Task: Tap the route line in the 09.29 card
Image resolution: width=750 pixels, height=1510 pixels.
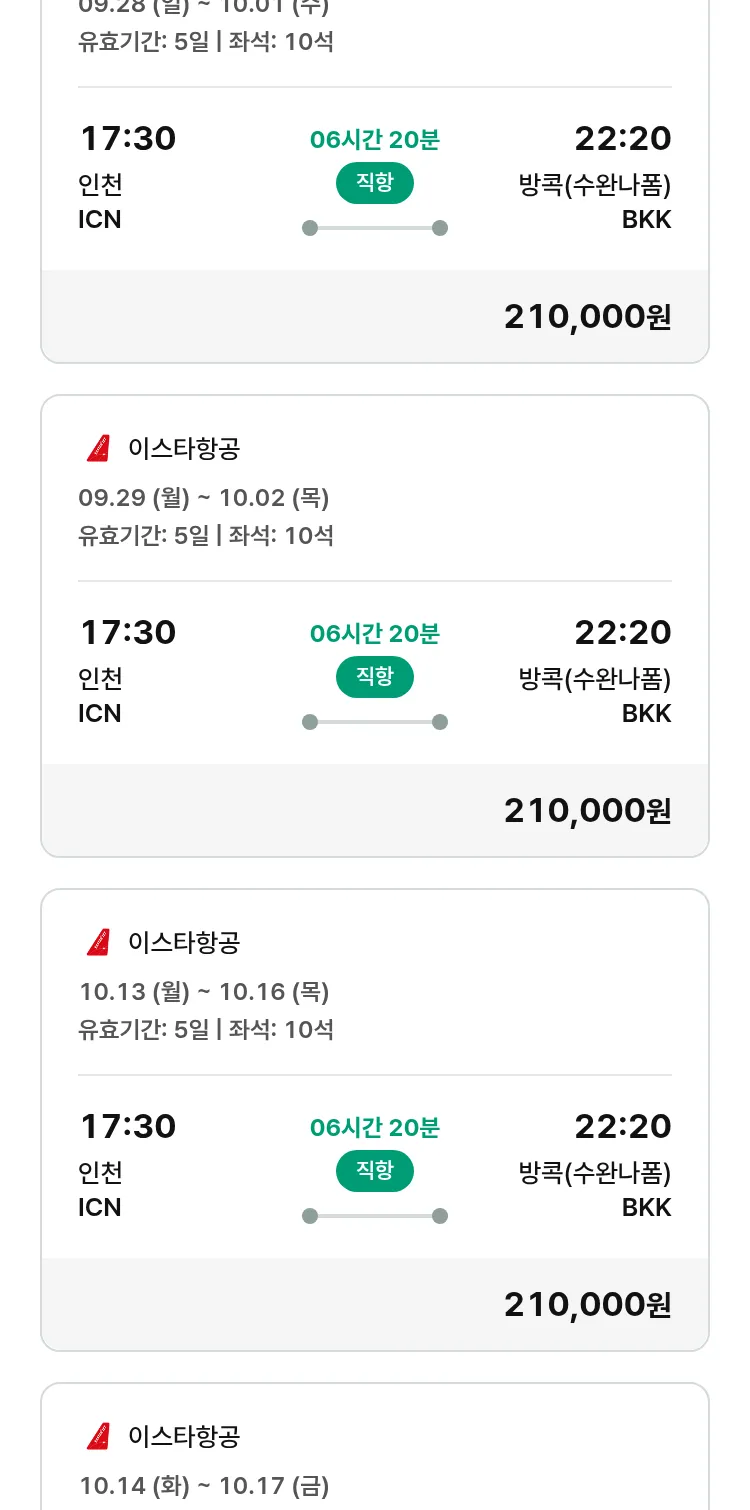Action: pyautogui.click(x=375, y=722)
